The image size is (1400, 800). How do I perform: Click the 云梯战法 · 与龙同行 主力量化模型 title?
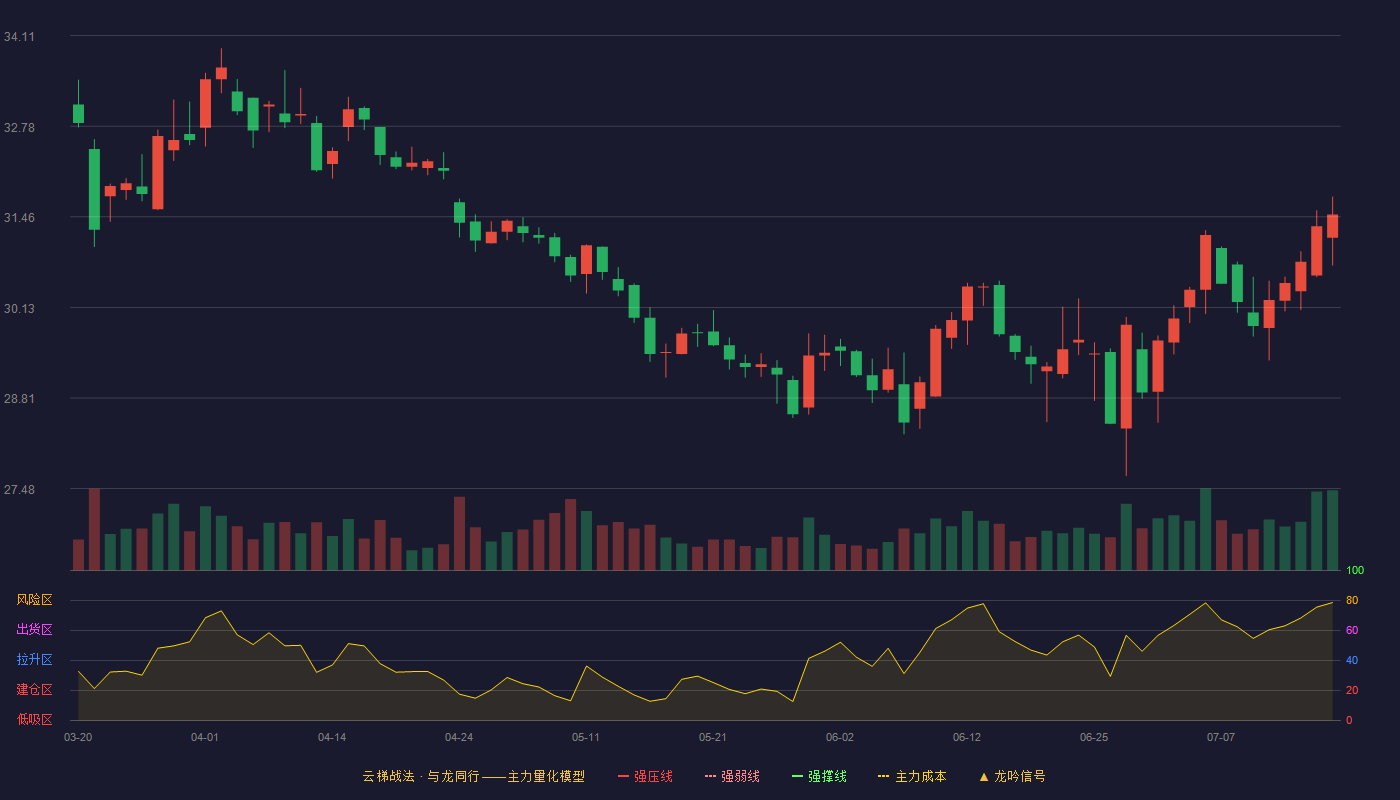[473, 776]
